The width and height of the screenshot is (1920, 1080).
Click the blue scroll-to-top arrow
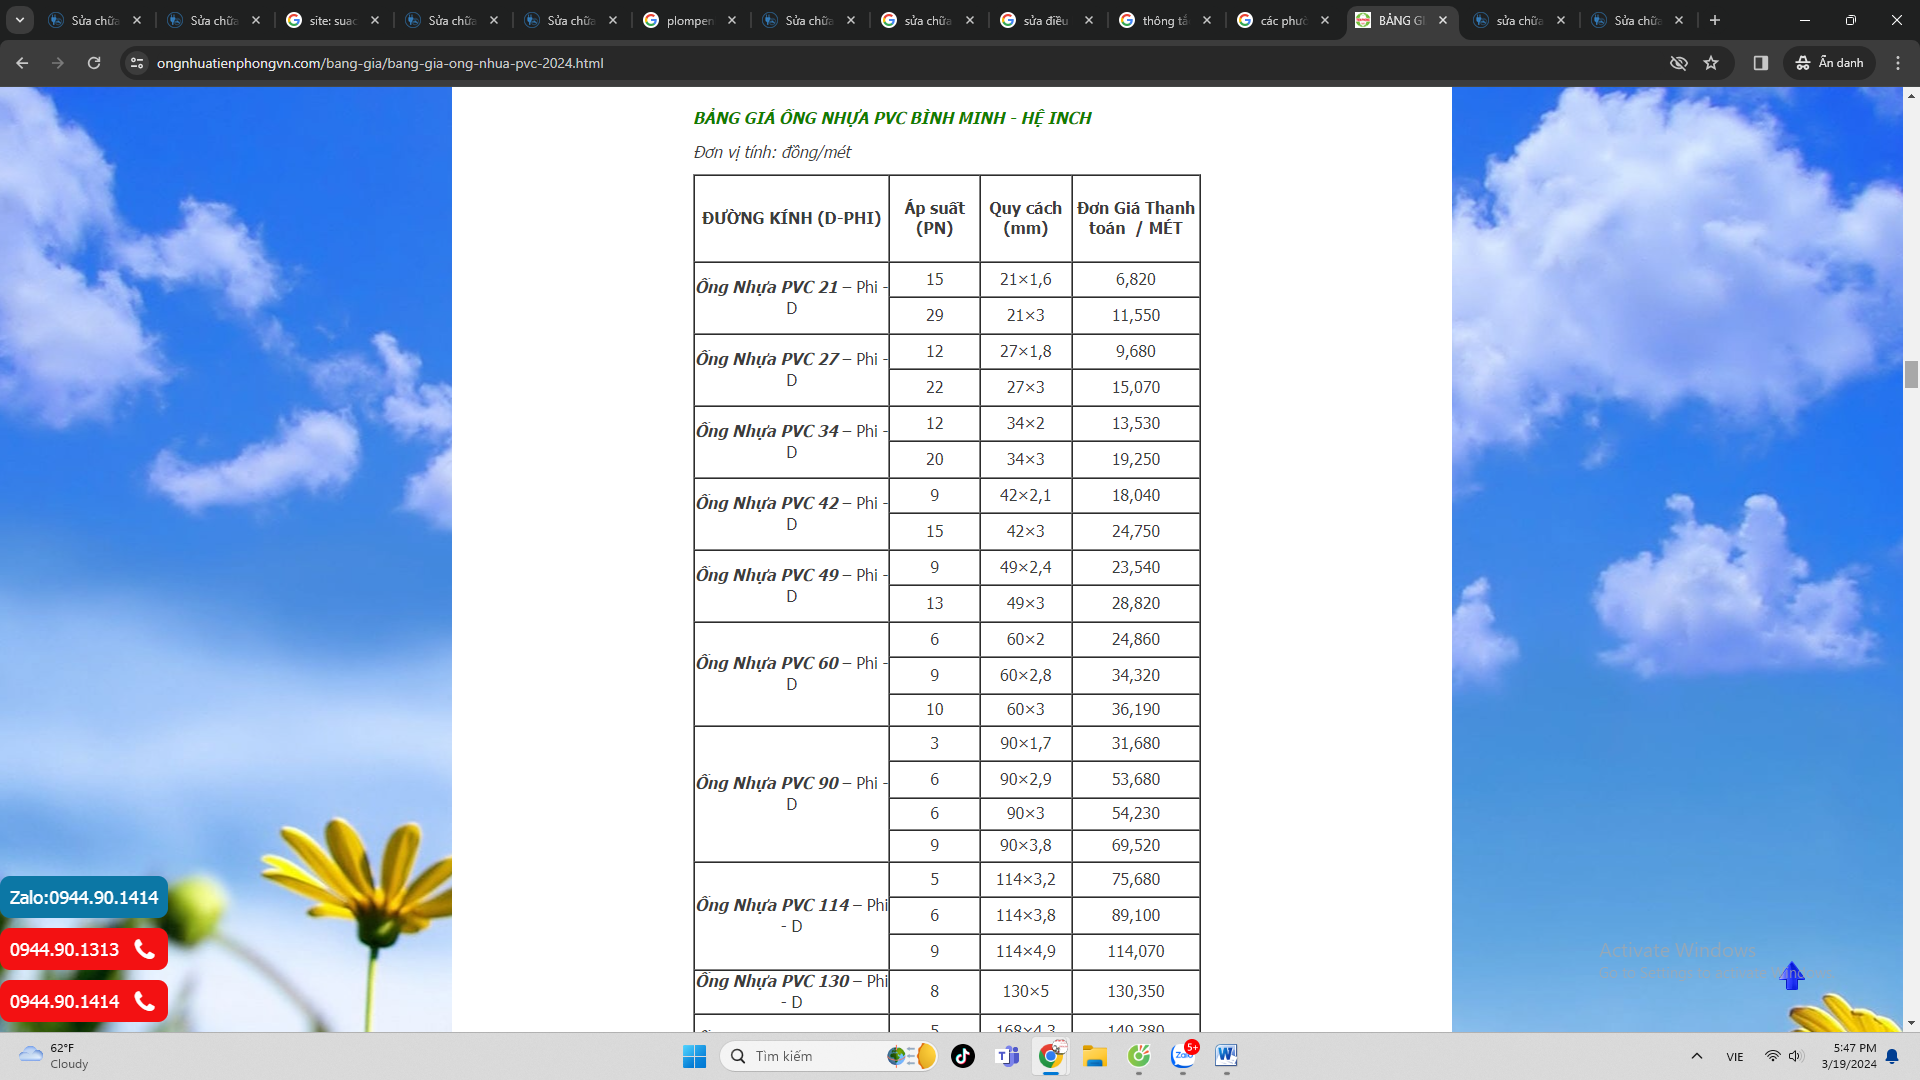pos(1792,976)
